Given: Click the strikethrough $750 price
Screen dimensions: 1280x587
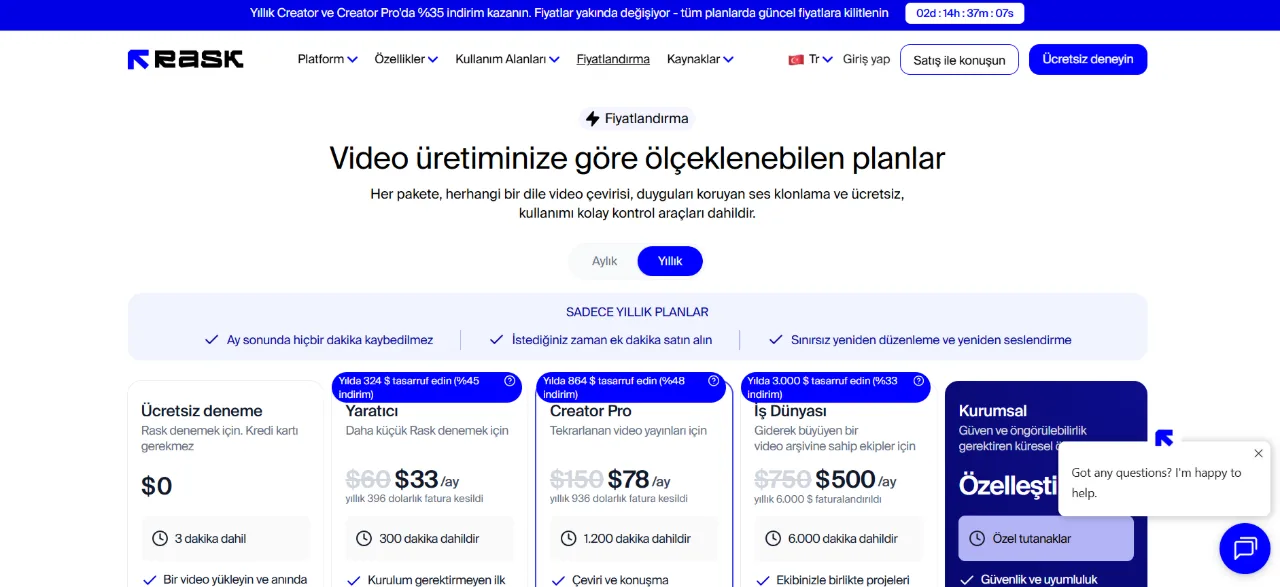Looking at the screenshot, I should (x=782, y=480).
